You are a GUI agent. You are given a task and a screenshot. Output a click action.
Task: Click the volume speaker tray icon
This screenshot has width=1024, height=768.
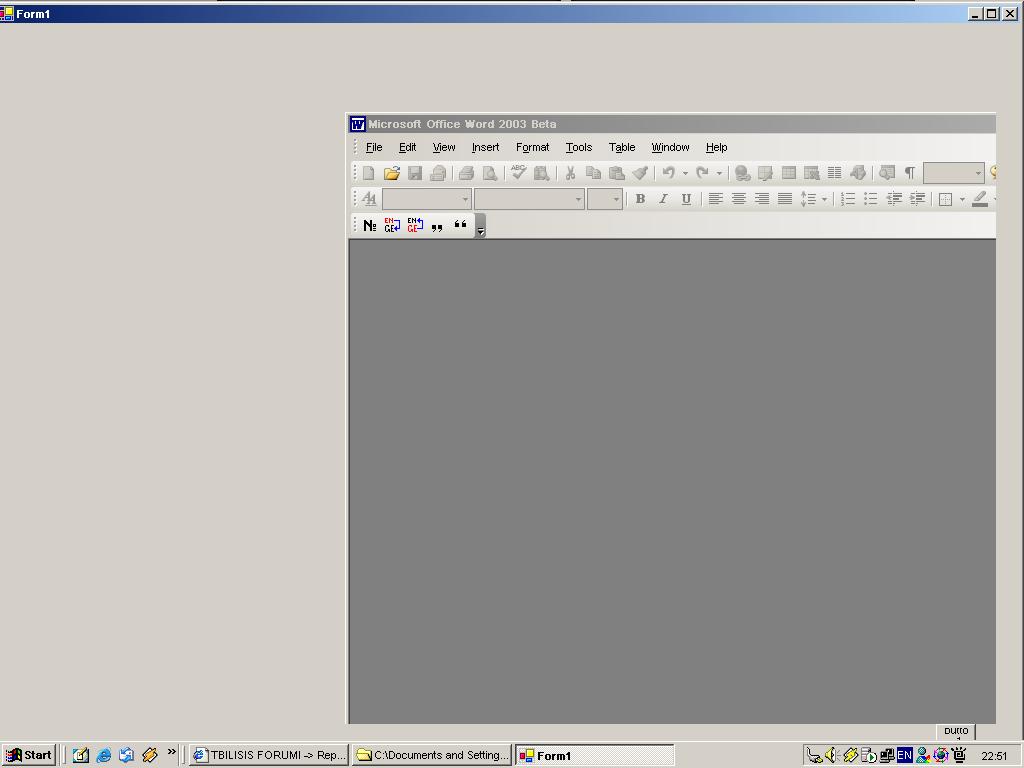pos(831,756)
